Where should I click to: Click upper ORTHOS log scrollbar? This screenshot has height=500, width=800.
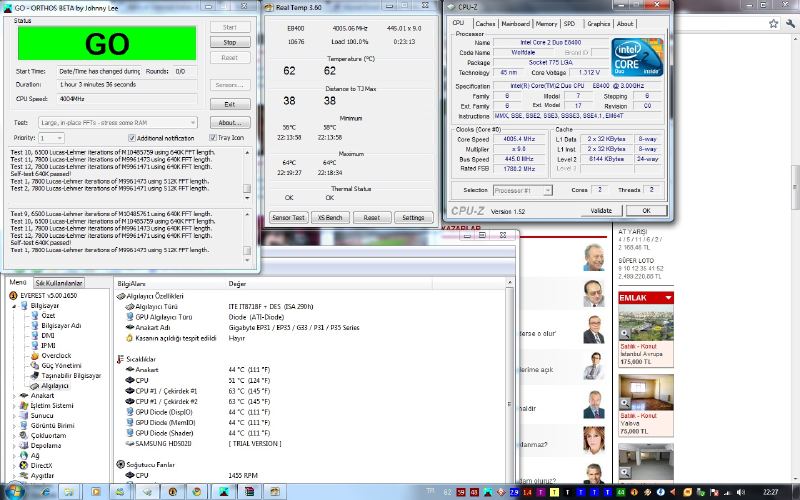[x=247, y=174]
